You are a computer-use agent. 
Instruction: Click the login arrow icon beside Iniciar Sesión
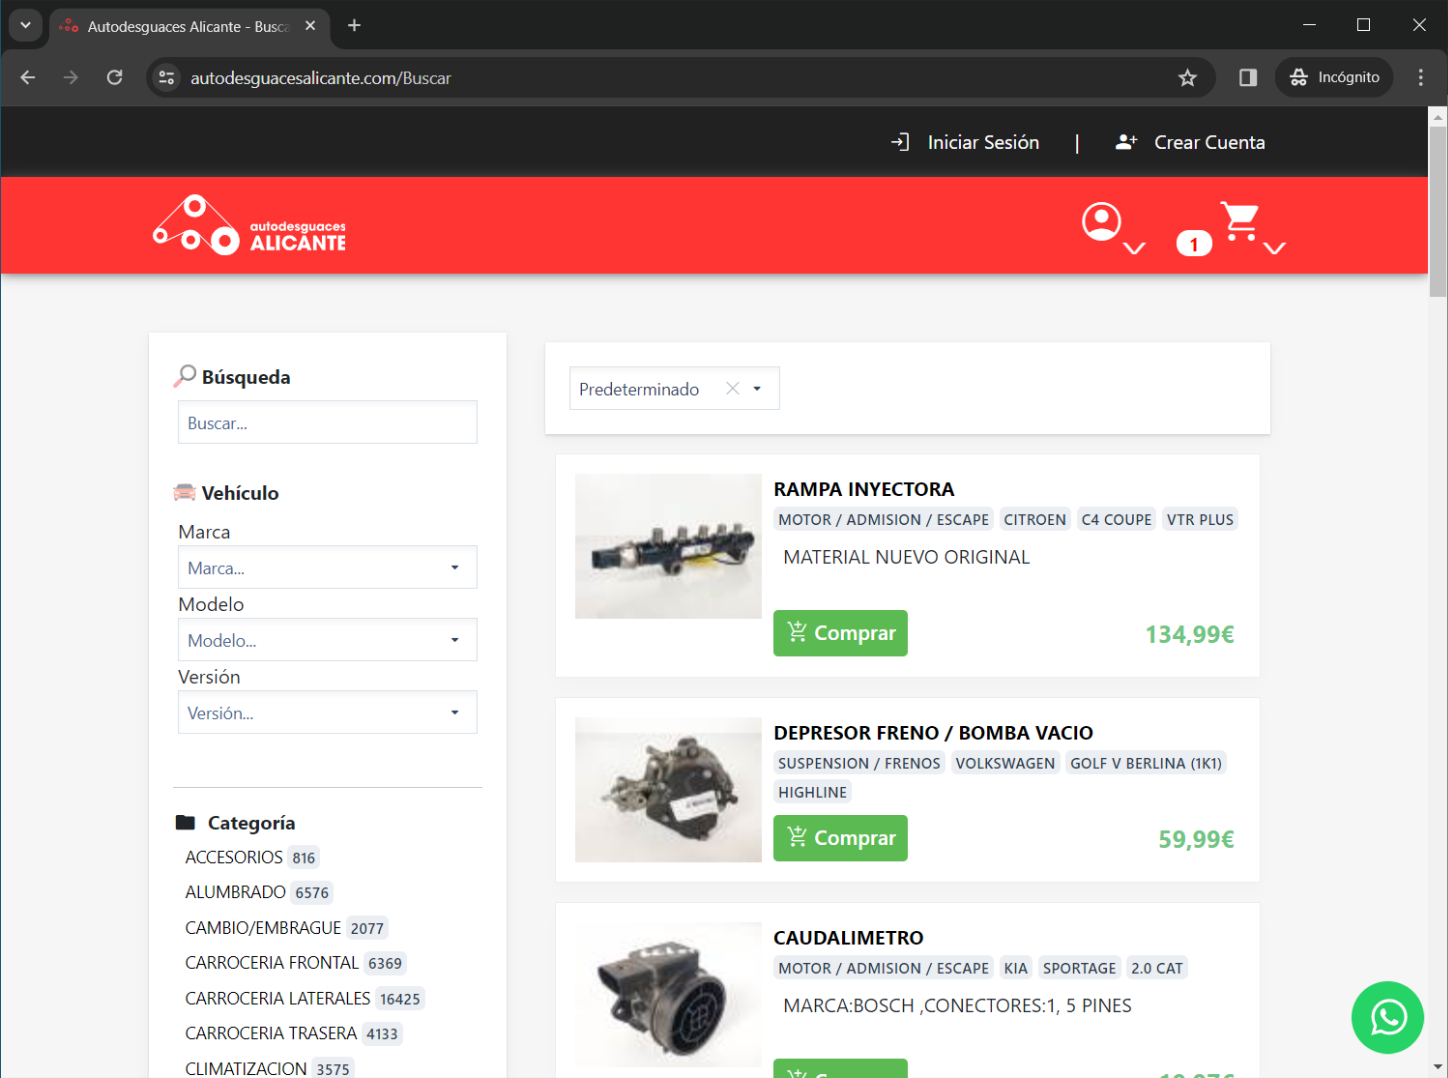(901, 141)
